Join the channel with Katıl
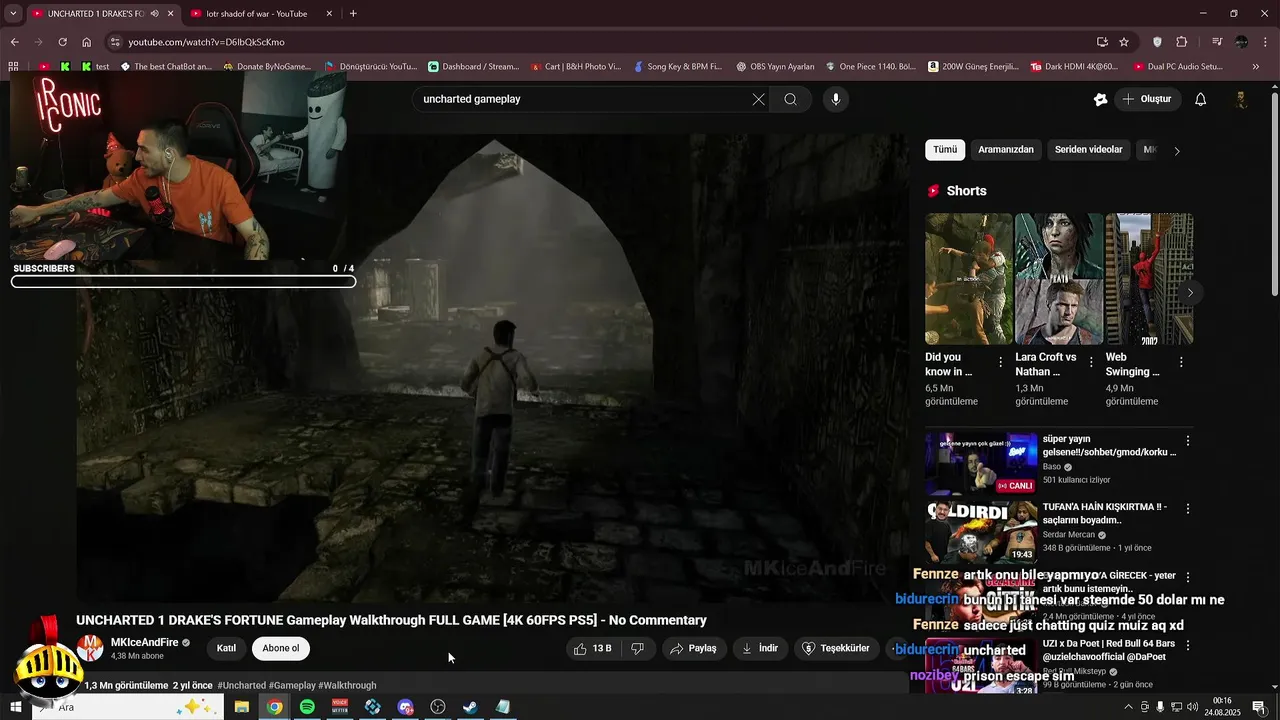 click(x=227, y=648)
